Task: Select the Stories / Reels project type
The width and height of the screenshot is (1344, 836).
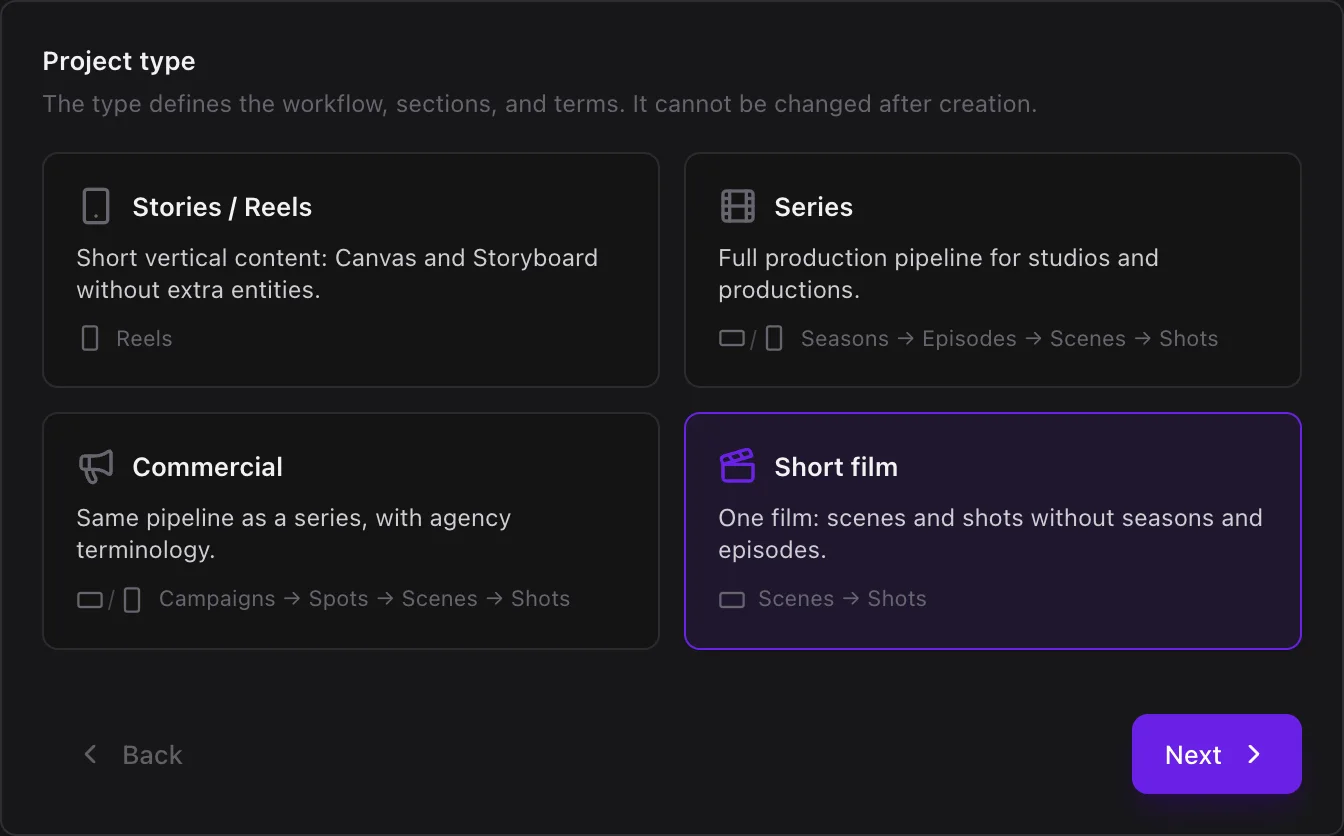Action: pyautogui.click(x=351, y=270)
